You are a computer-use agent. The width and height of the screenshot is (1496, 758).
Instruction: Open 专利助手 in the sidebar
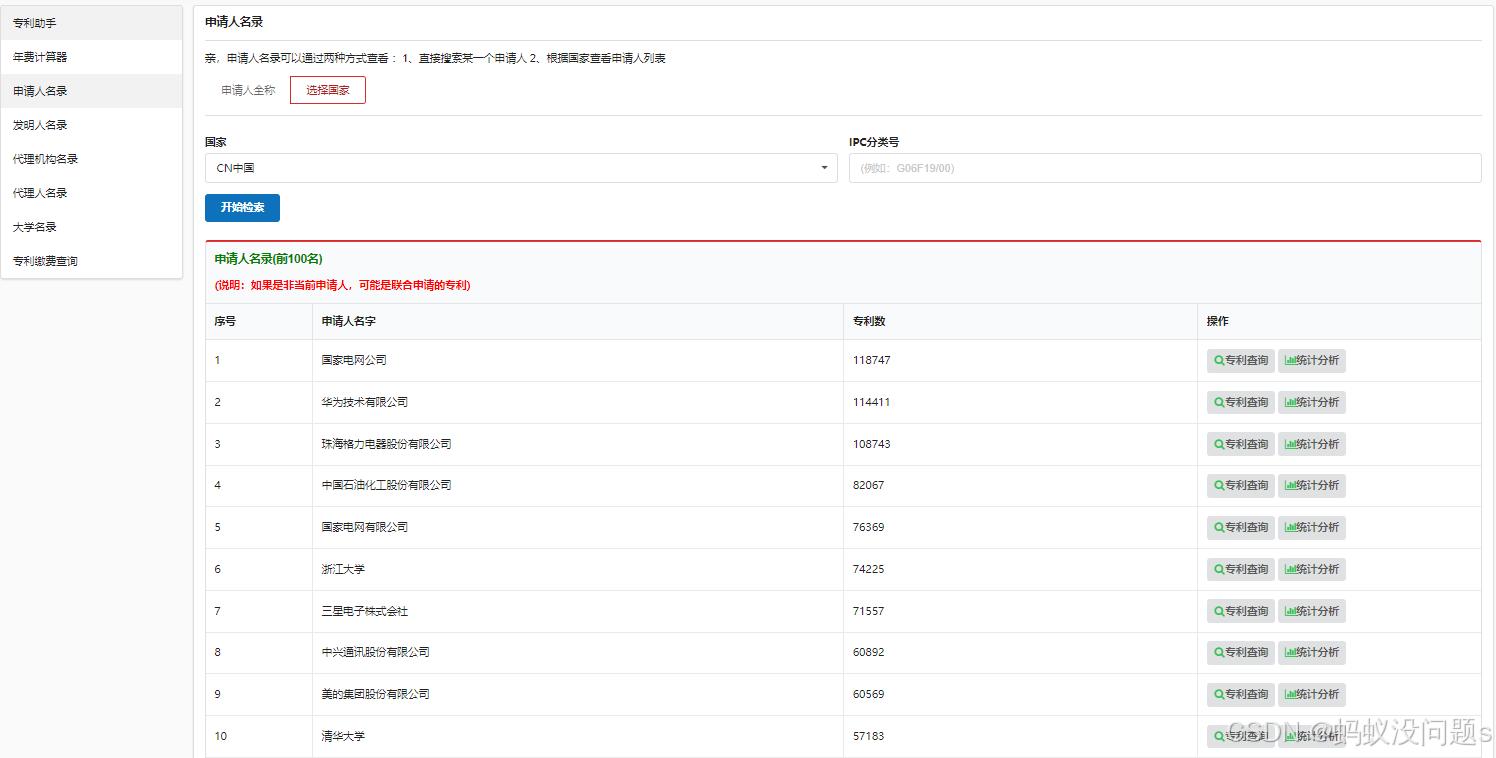pyautogui.click(x=91, y=23)
